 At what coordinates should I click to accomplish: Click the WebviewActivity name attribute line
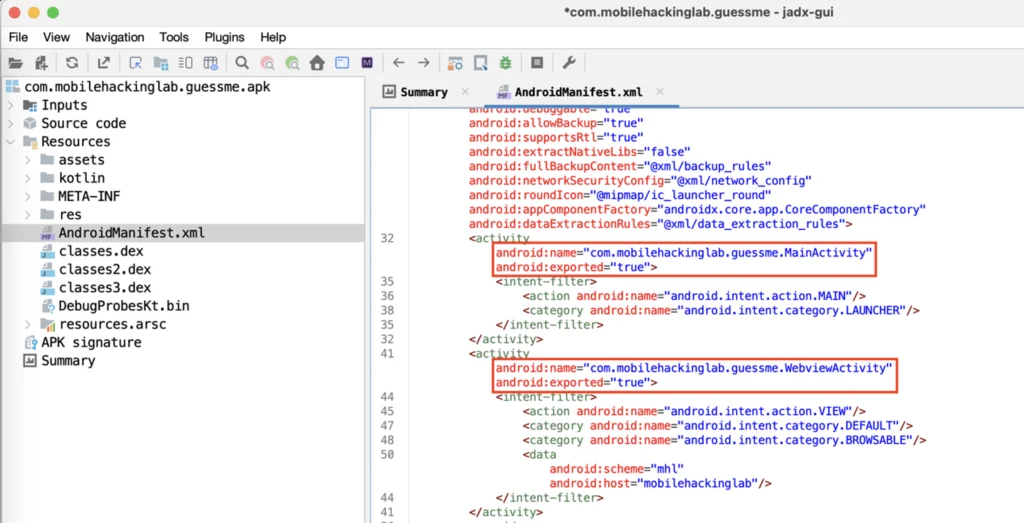(692, 368)
